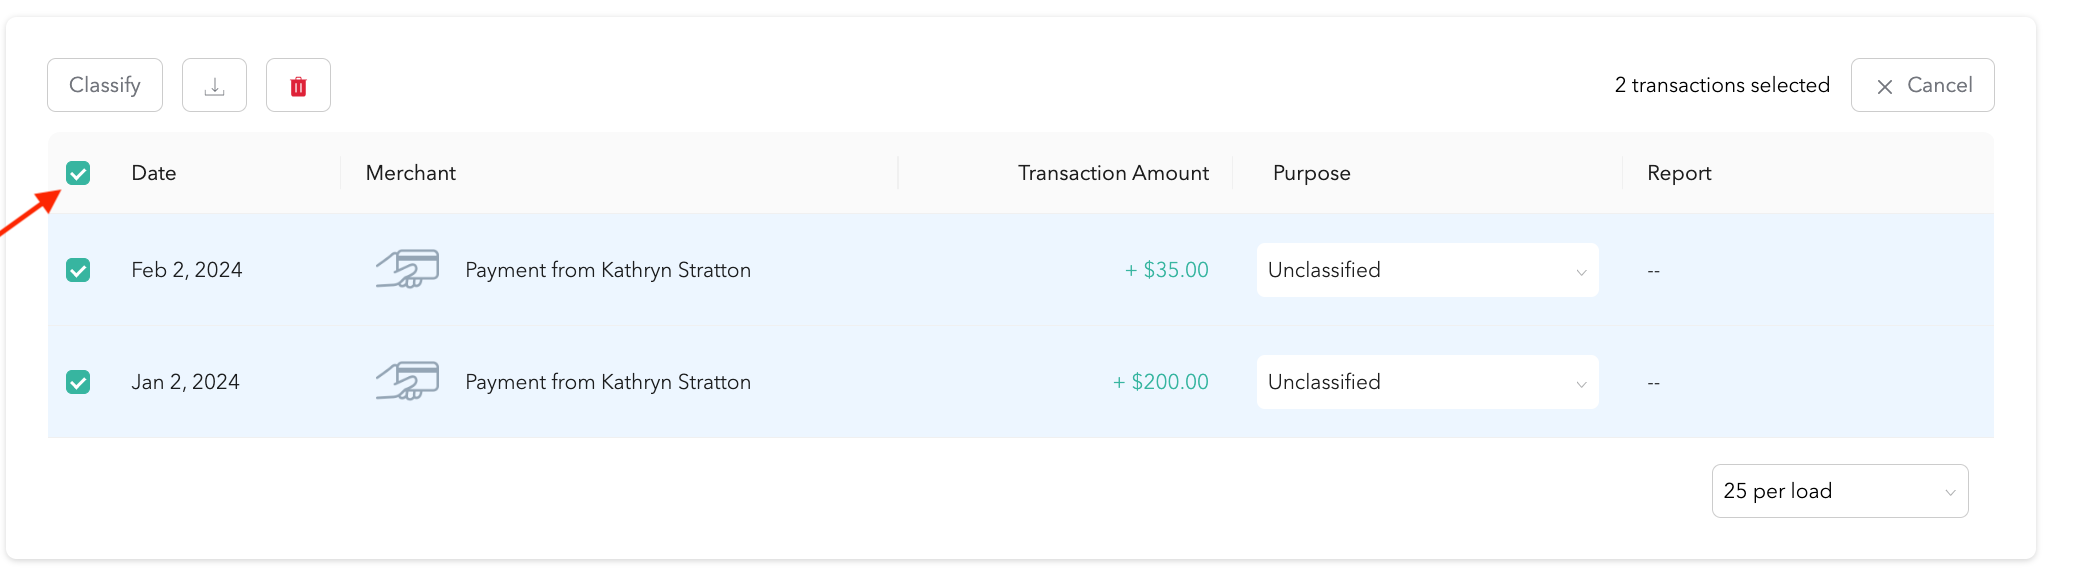
Task: Click the Transaction Amount column header
Action: [1113, 173]
